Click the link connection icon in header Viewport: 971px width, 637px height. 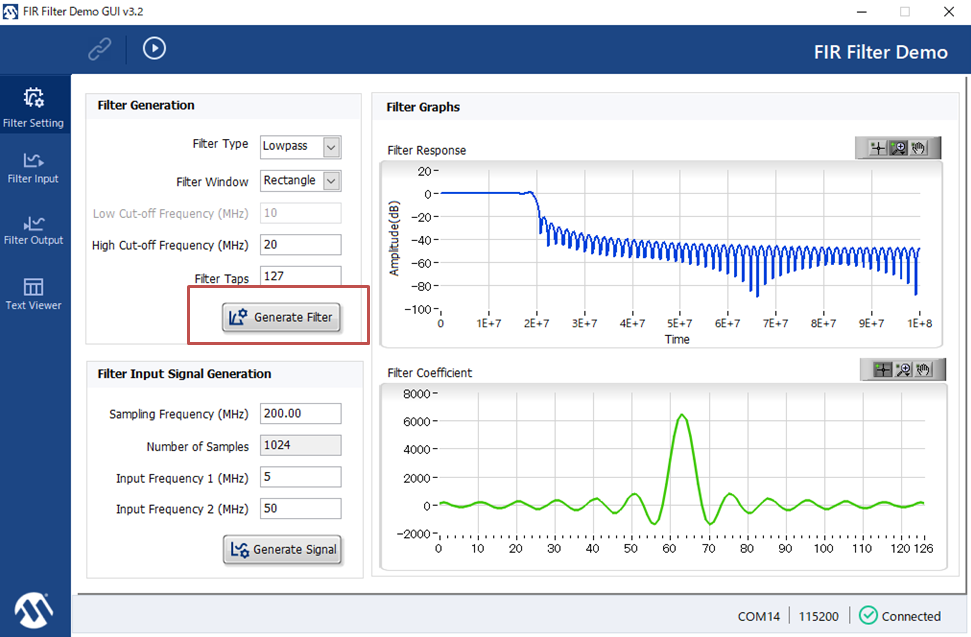coord(99,48)
